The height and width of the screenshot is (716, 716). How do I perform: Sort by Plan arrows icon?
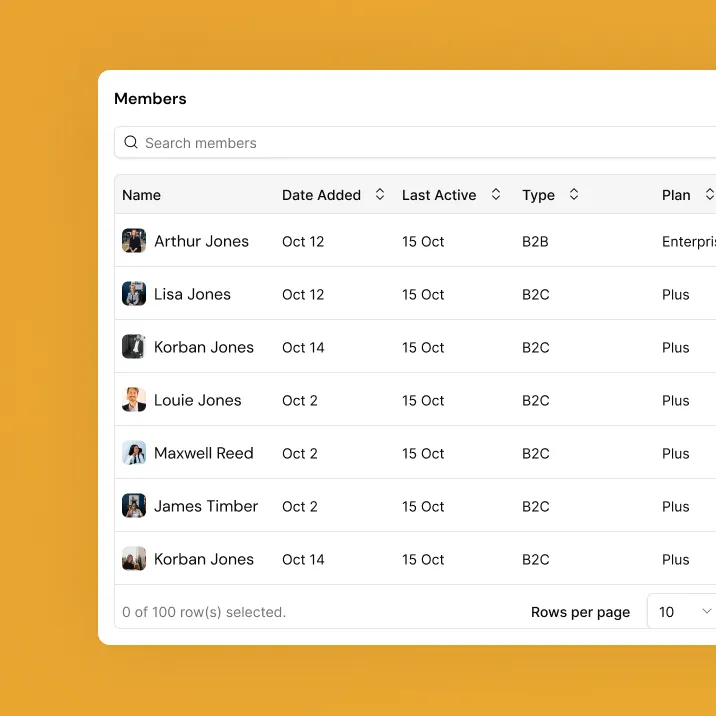tap(710, 194)
